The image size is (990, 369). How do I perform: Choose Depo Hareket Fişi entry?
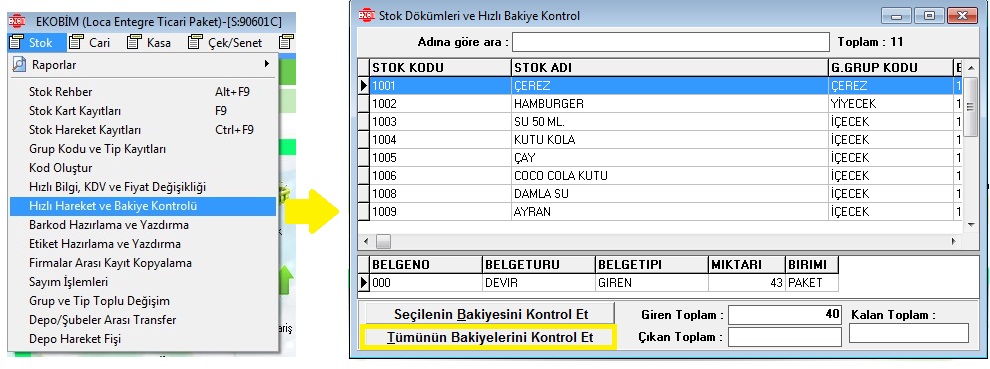[143, 339]
